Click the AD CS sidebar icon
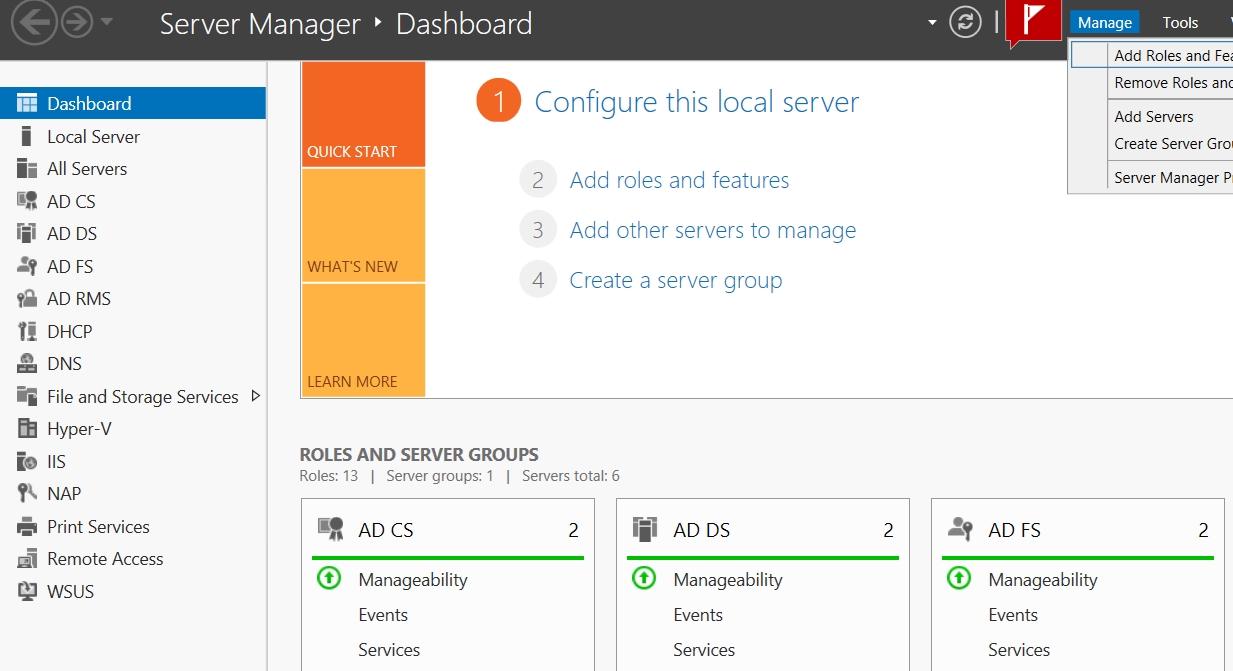Screen dimensions: 1233x671 (x=27, y=201)
